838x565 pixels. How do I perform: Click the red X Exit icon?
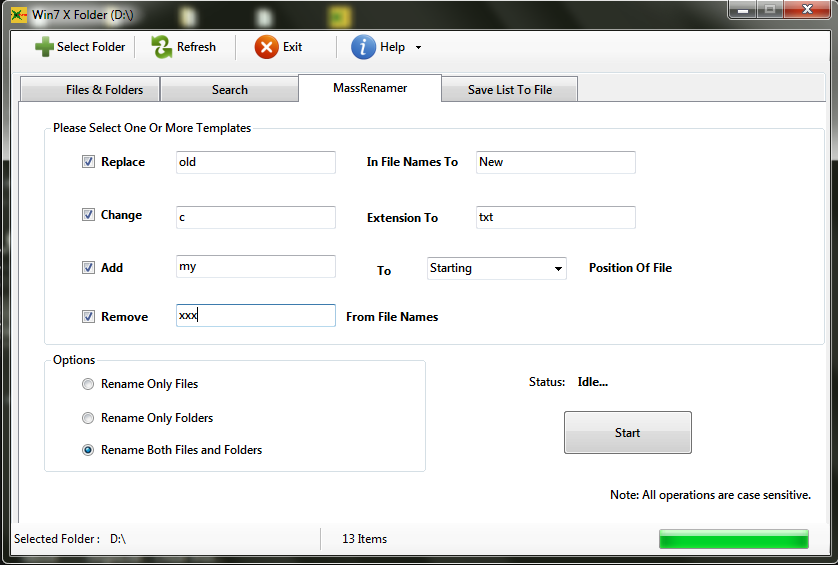click(x=266, y=47)
